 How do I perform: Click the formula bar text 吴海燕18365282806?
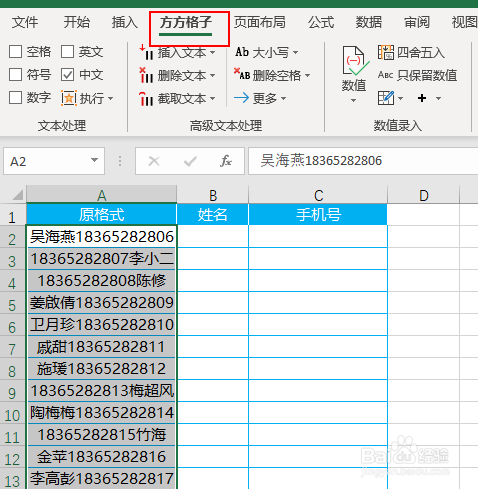point(321,161)
